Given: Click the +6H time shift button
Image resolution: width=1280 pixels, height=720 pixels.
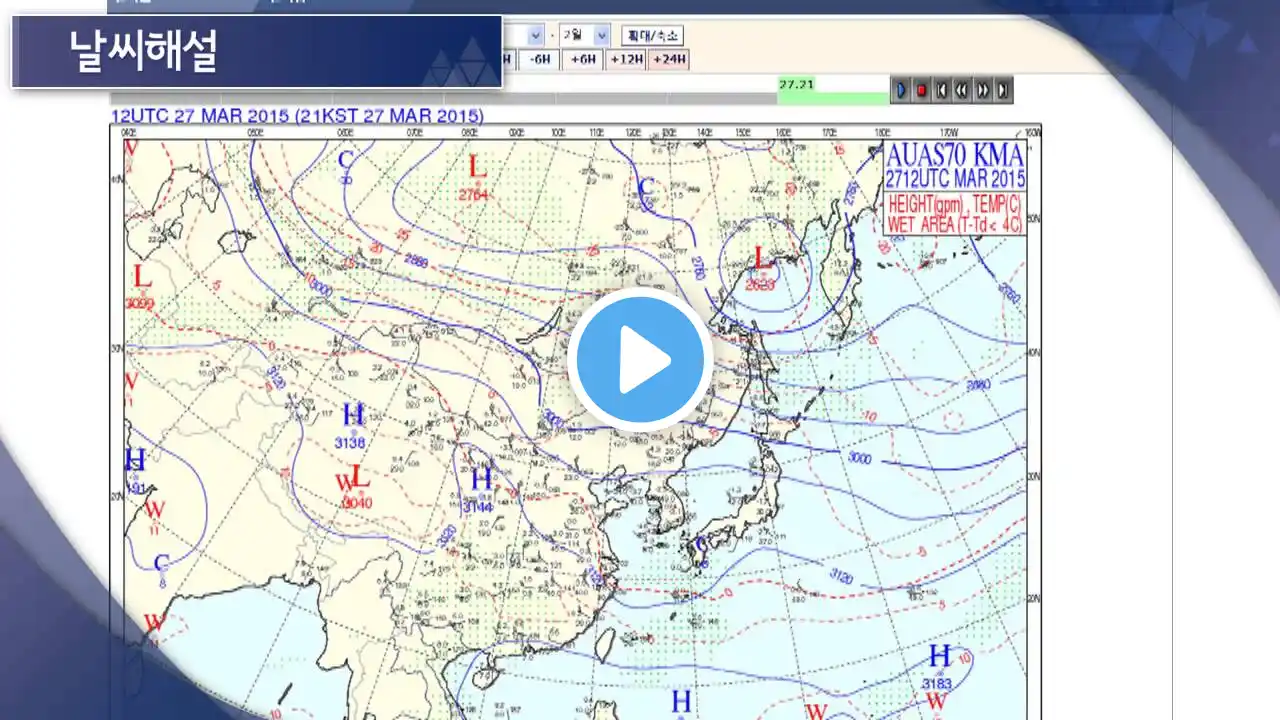Looking at the screenshot, I should point(584,59).
